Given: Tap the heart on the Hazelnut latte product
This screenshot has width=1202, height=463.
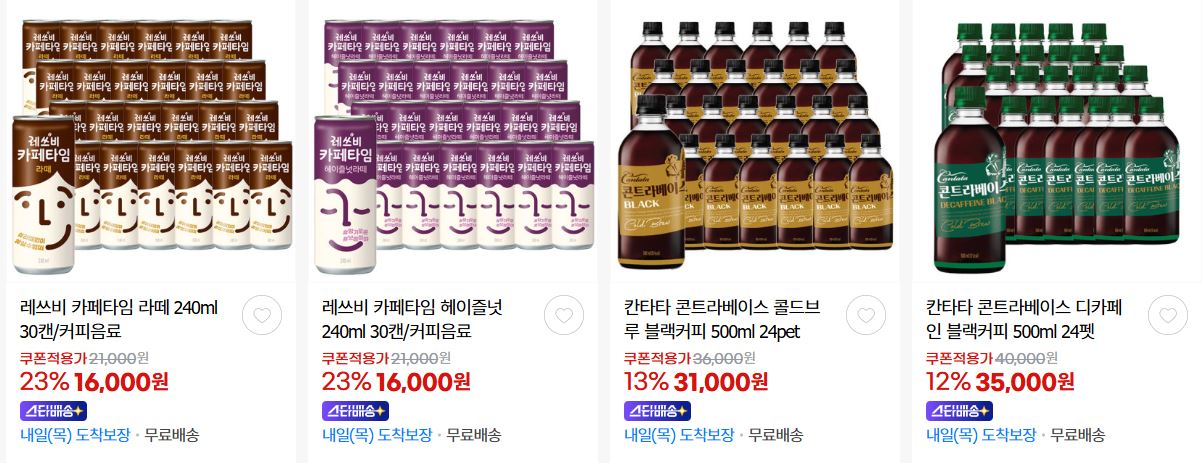Looking at the screenshot, I should coord(564,315).
